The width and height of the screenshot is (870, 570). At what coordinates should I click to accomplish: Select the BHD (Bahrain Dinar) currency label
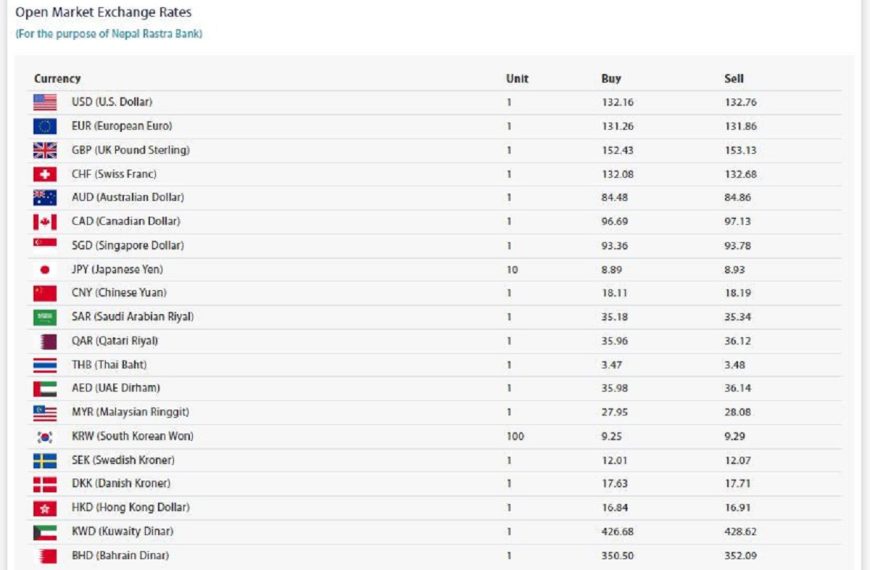pyautogui.click(x=120, y=555)
